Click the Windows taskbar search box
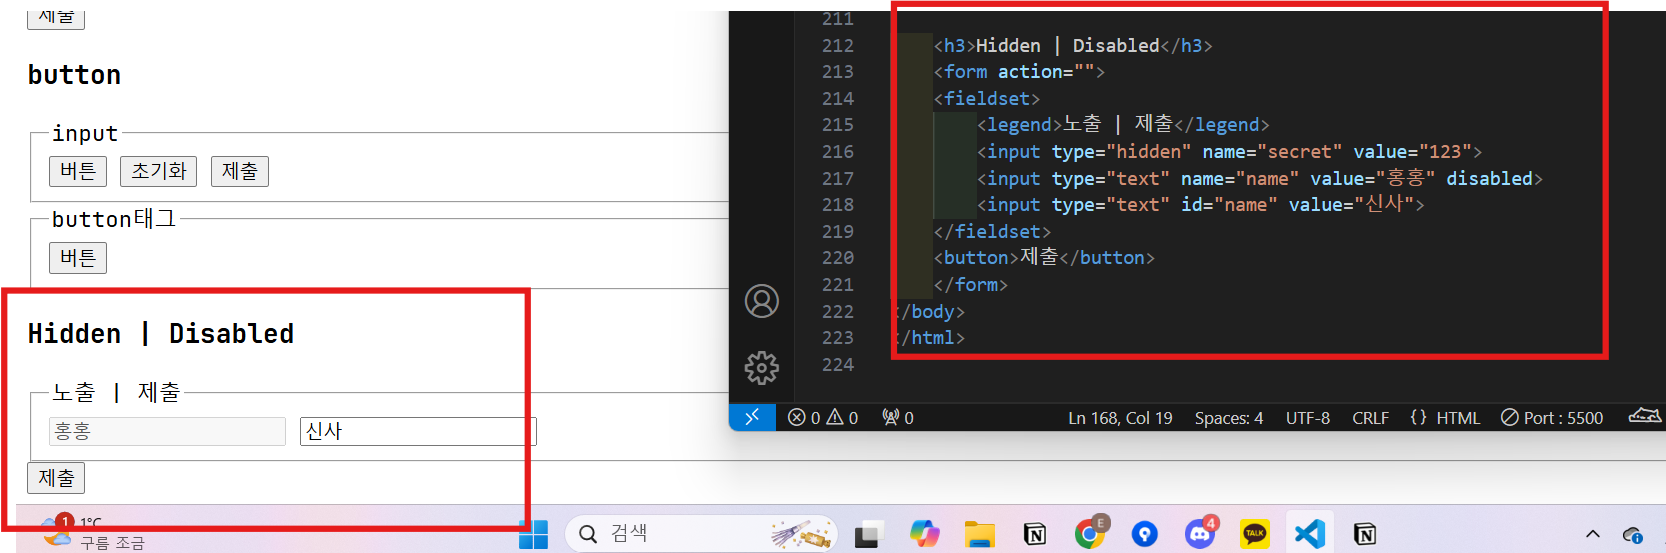This screenshot has width=1666, height=553. (x=701, y=534)
